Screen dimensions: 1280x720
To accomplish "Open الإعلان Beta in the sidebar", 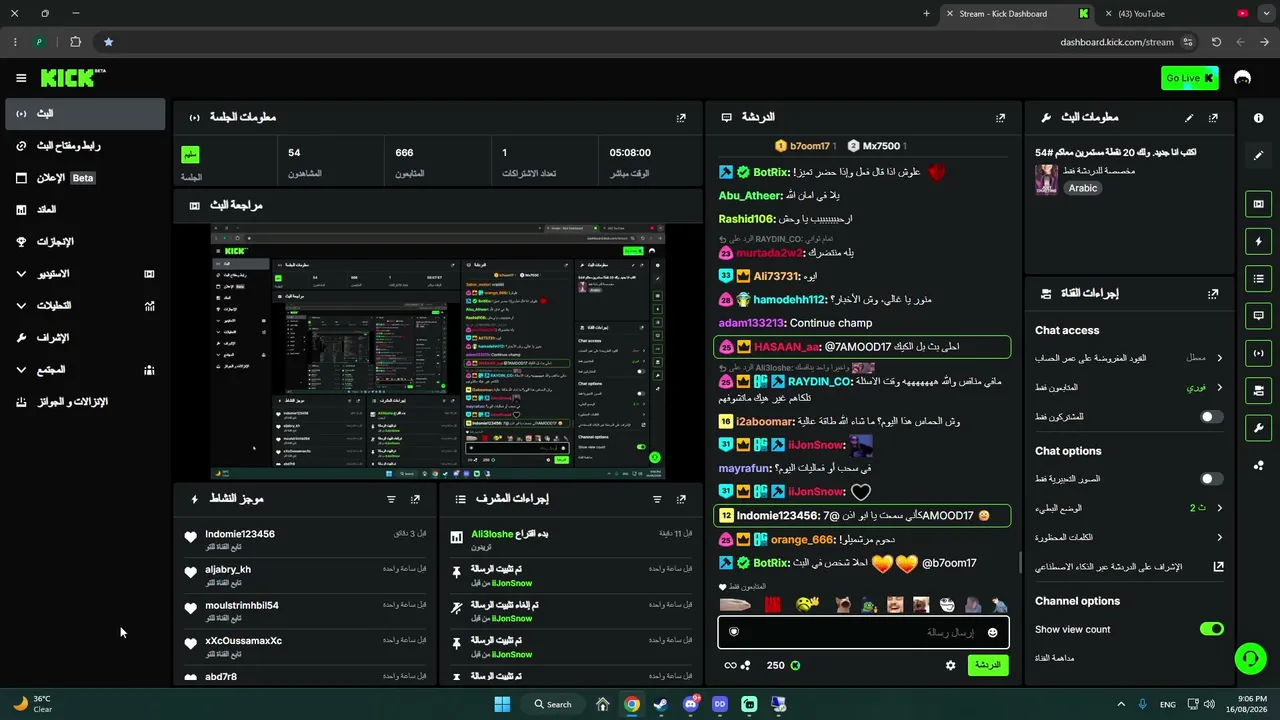I will (x=85, y=177).
